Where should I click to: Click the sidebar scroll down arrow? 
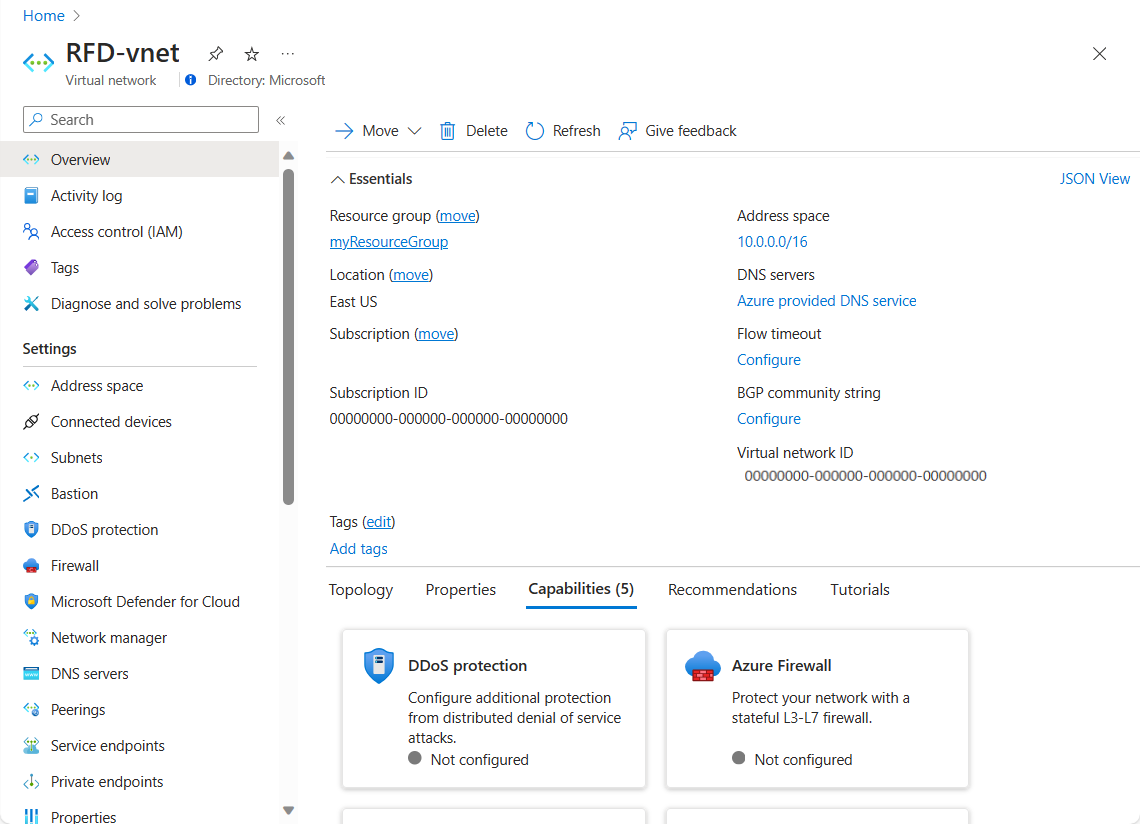[289, 810]
